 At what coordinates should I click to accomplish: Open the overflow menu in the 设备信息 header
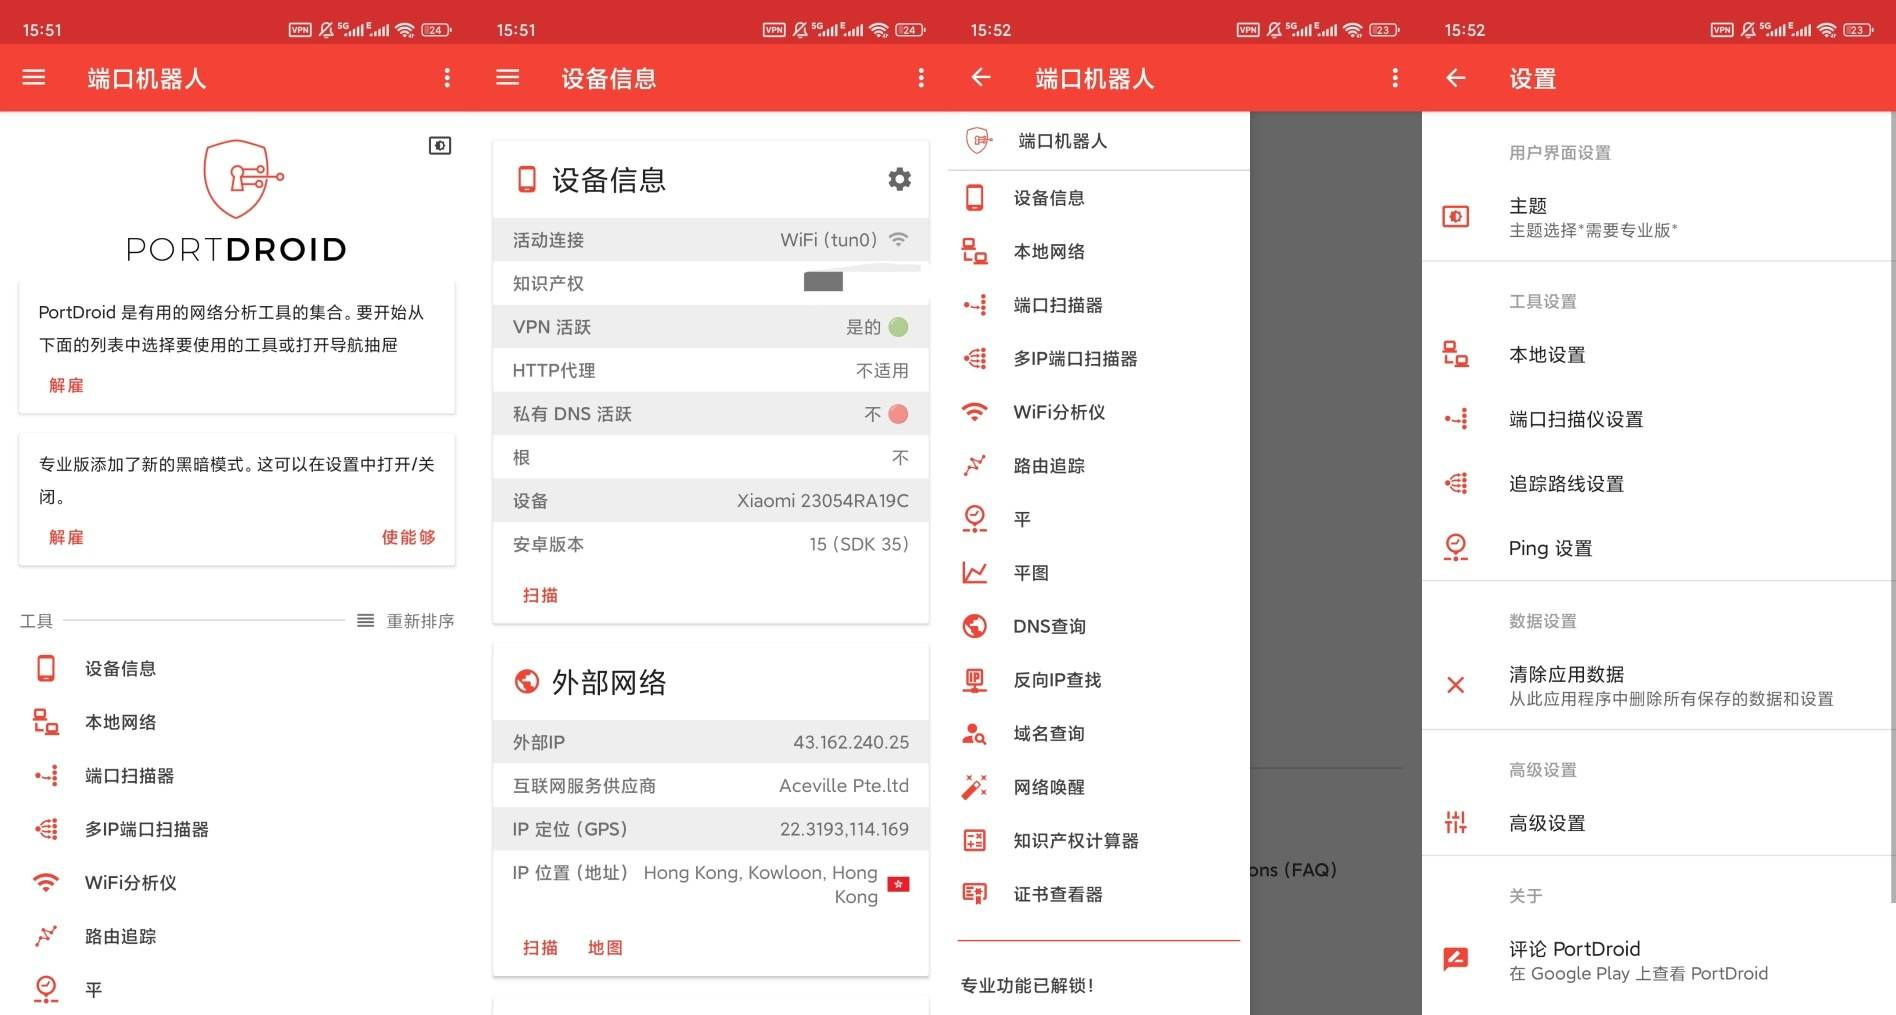[921, 78]
